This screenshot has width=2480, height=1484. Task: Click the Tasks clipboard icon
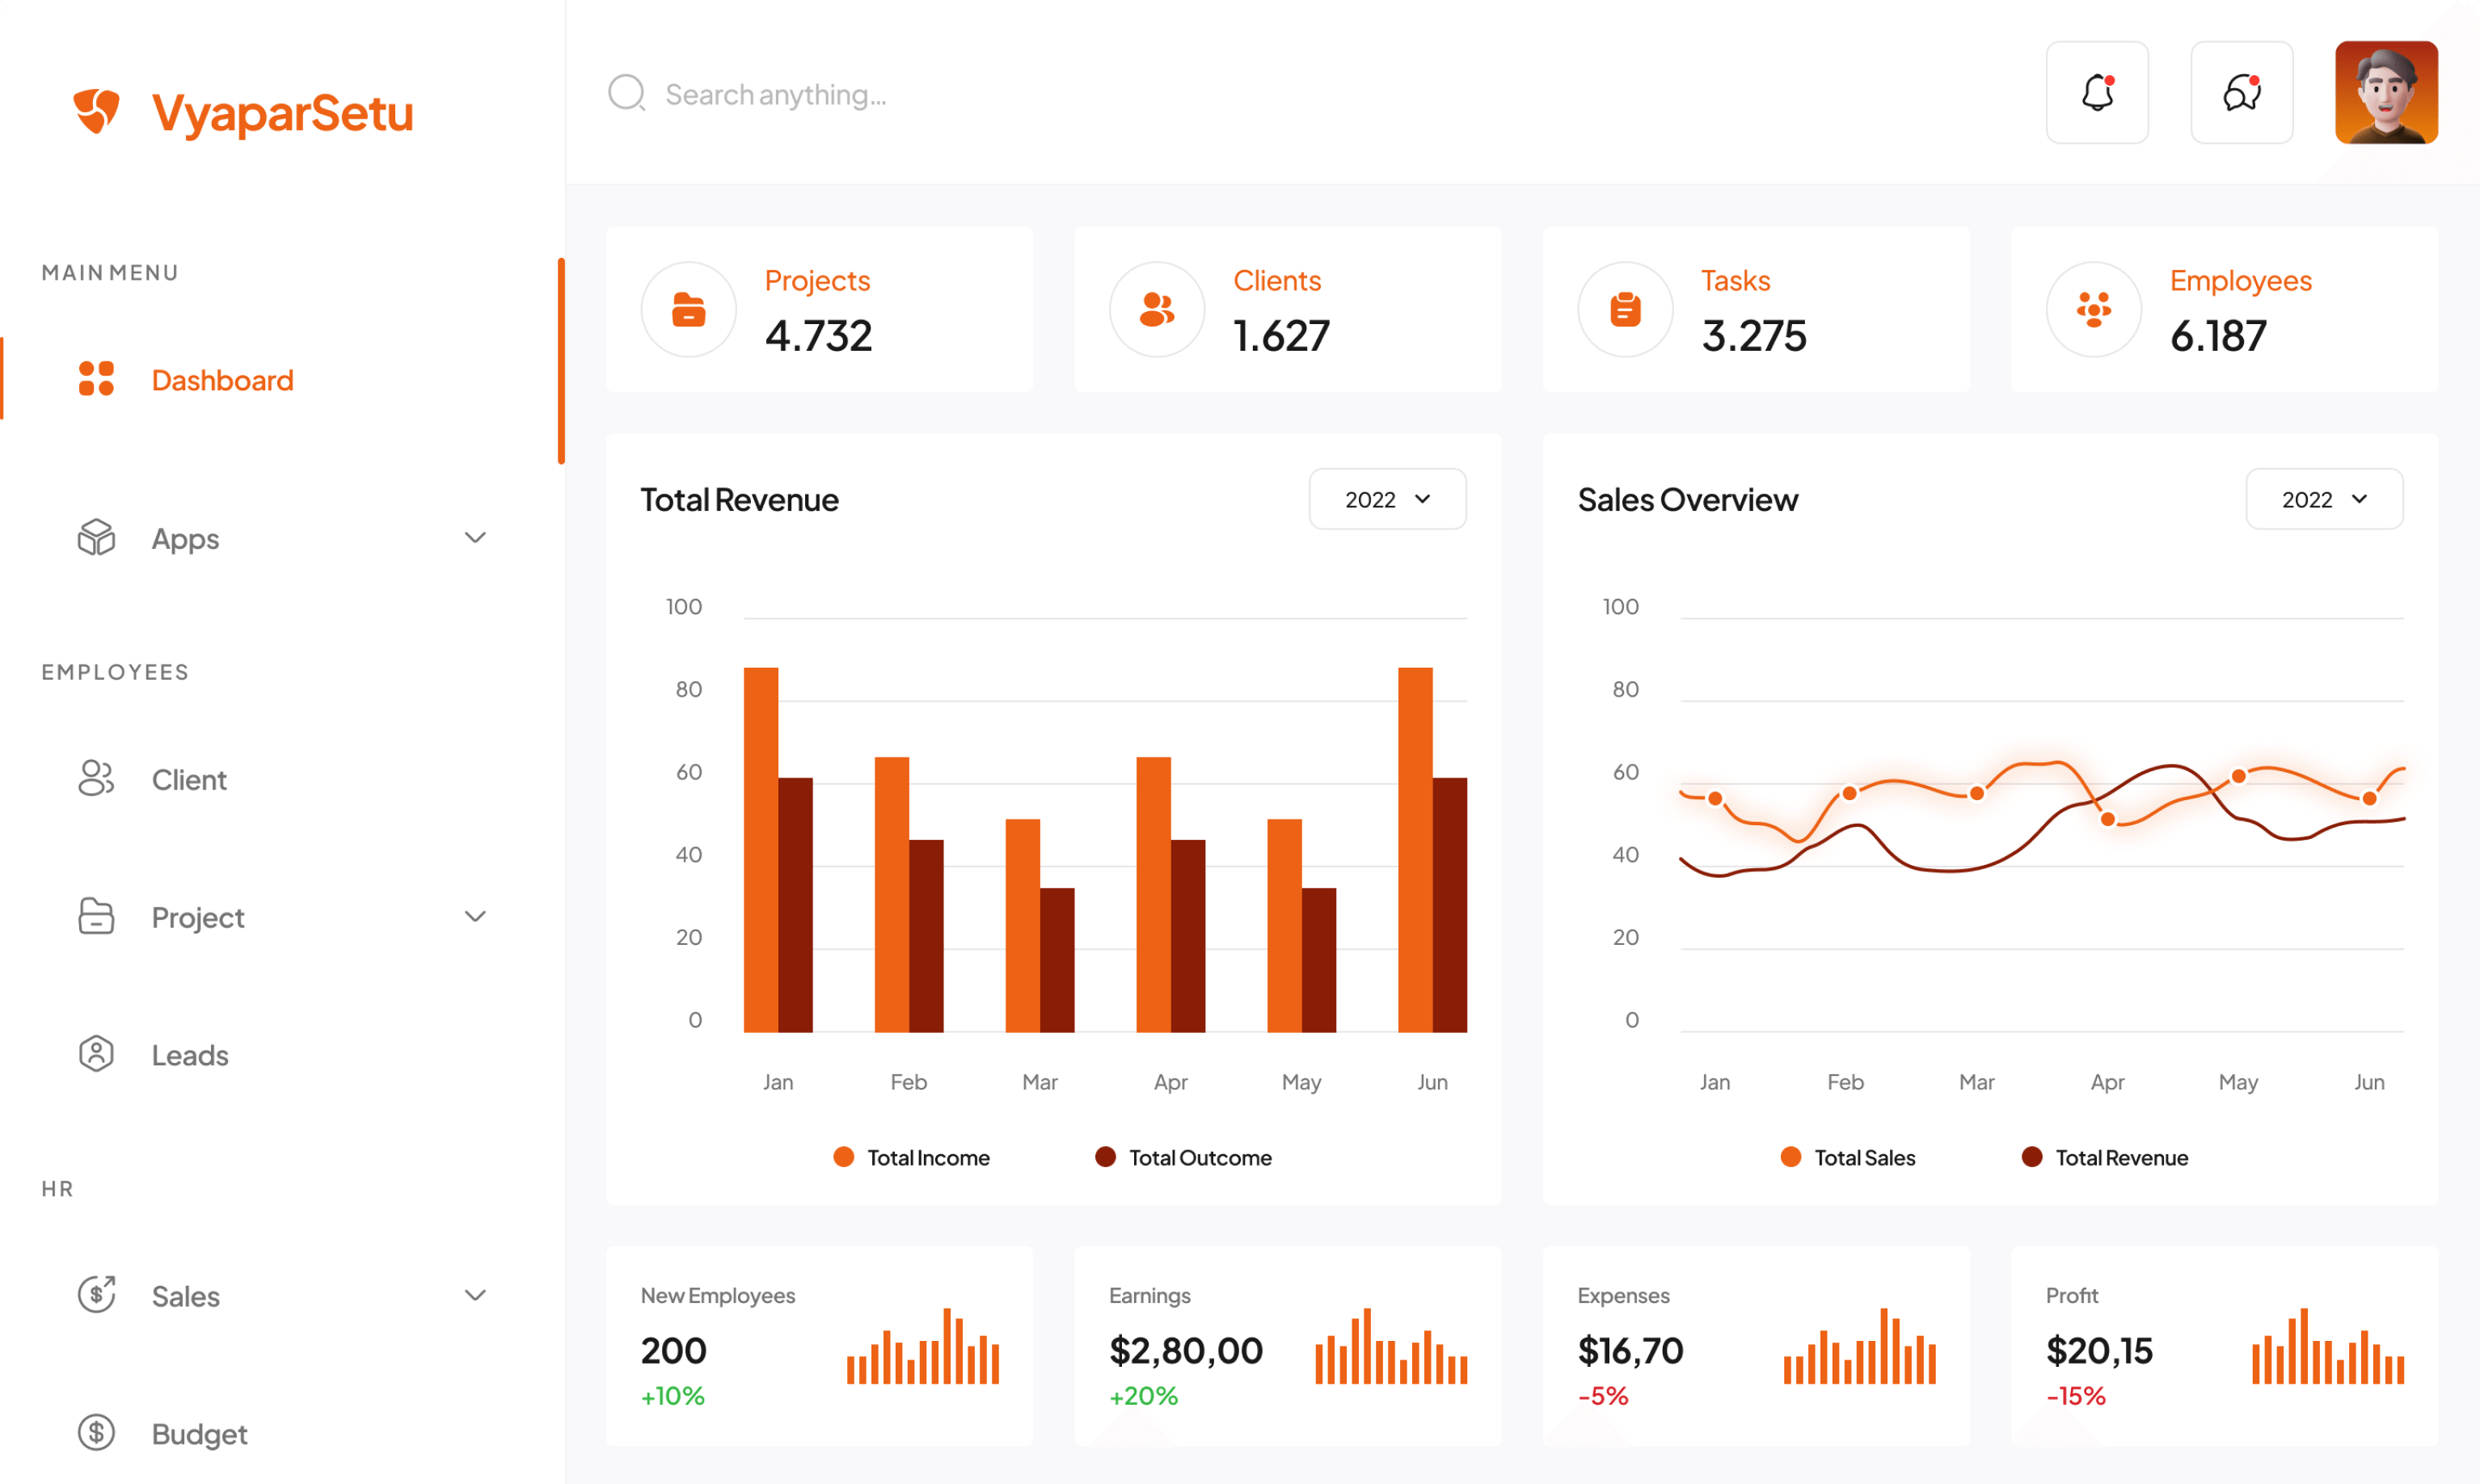click(1625, 310)
